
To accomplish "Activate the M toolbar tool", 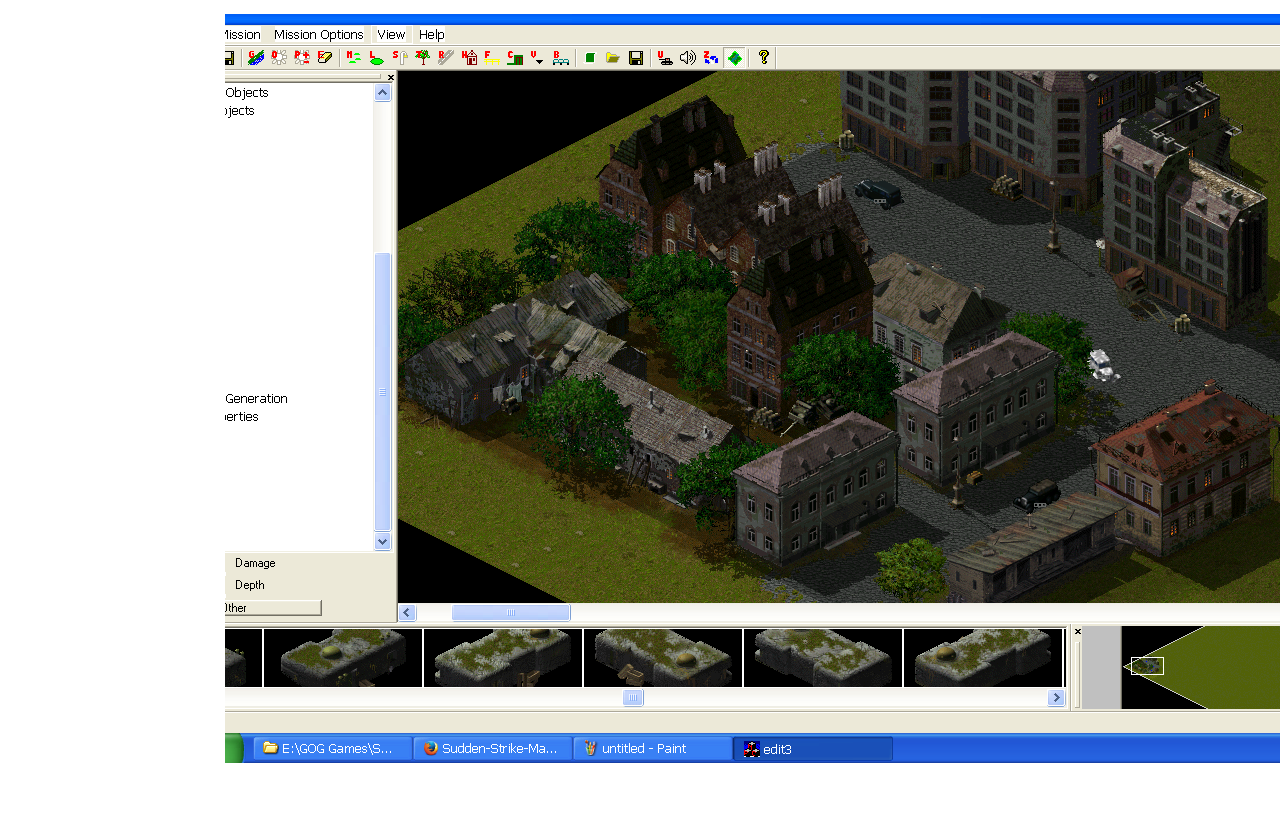I will click(x=354, y=58).
